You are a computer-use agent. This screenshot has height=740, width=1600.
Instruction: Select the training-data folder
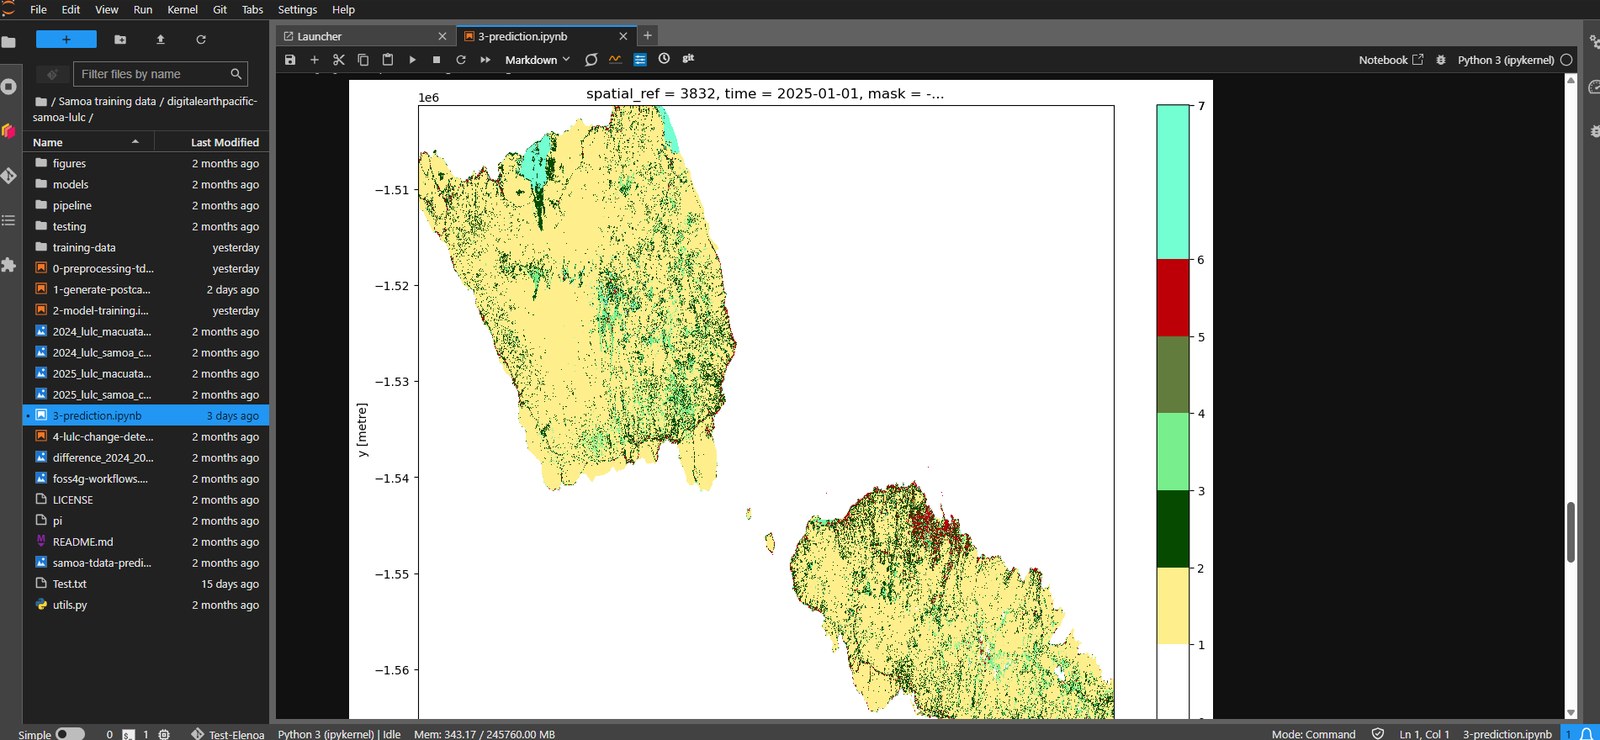click(146, 248)
